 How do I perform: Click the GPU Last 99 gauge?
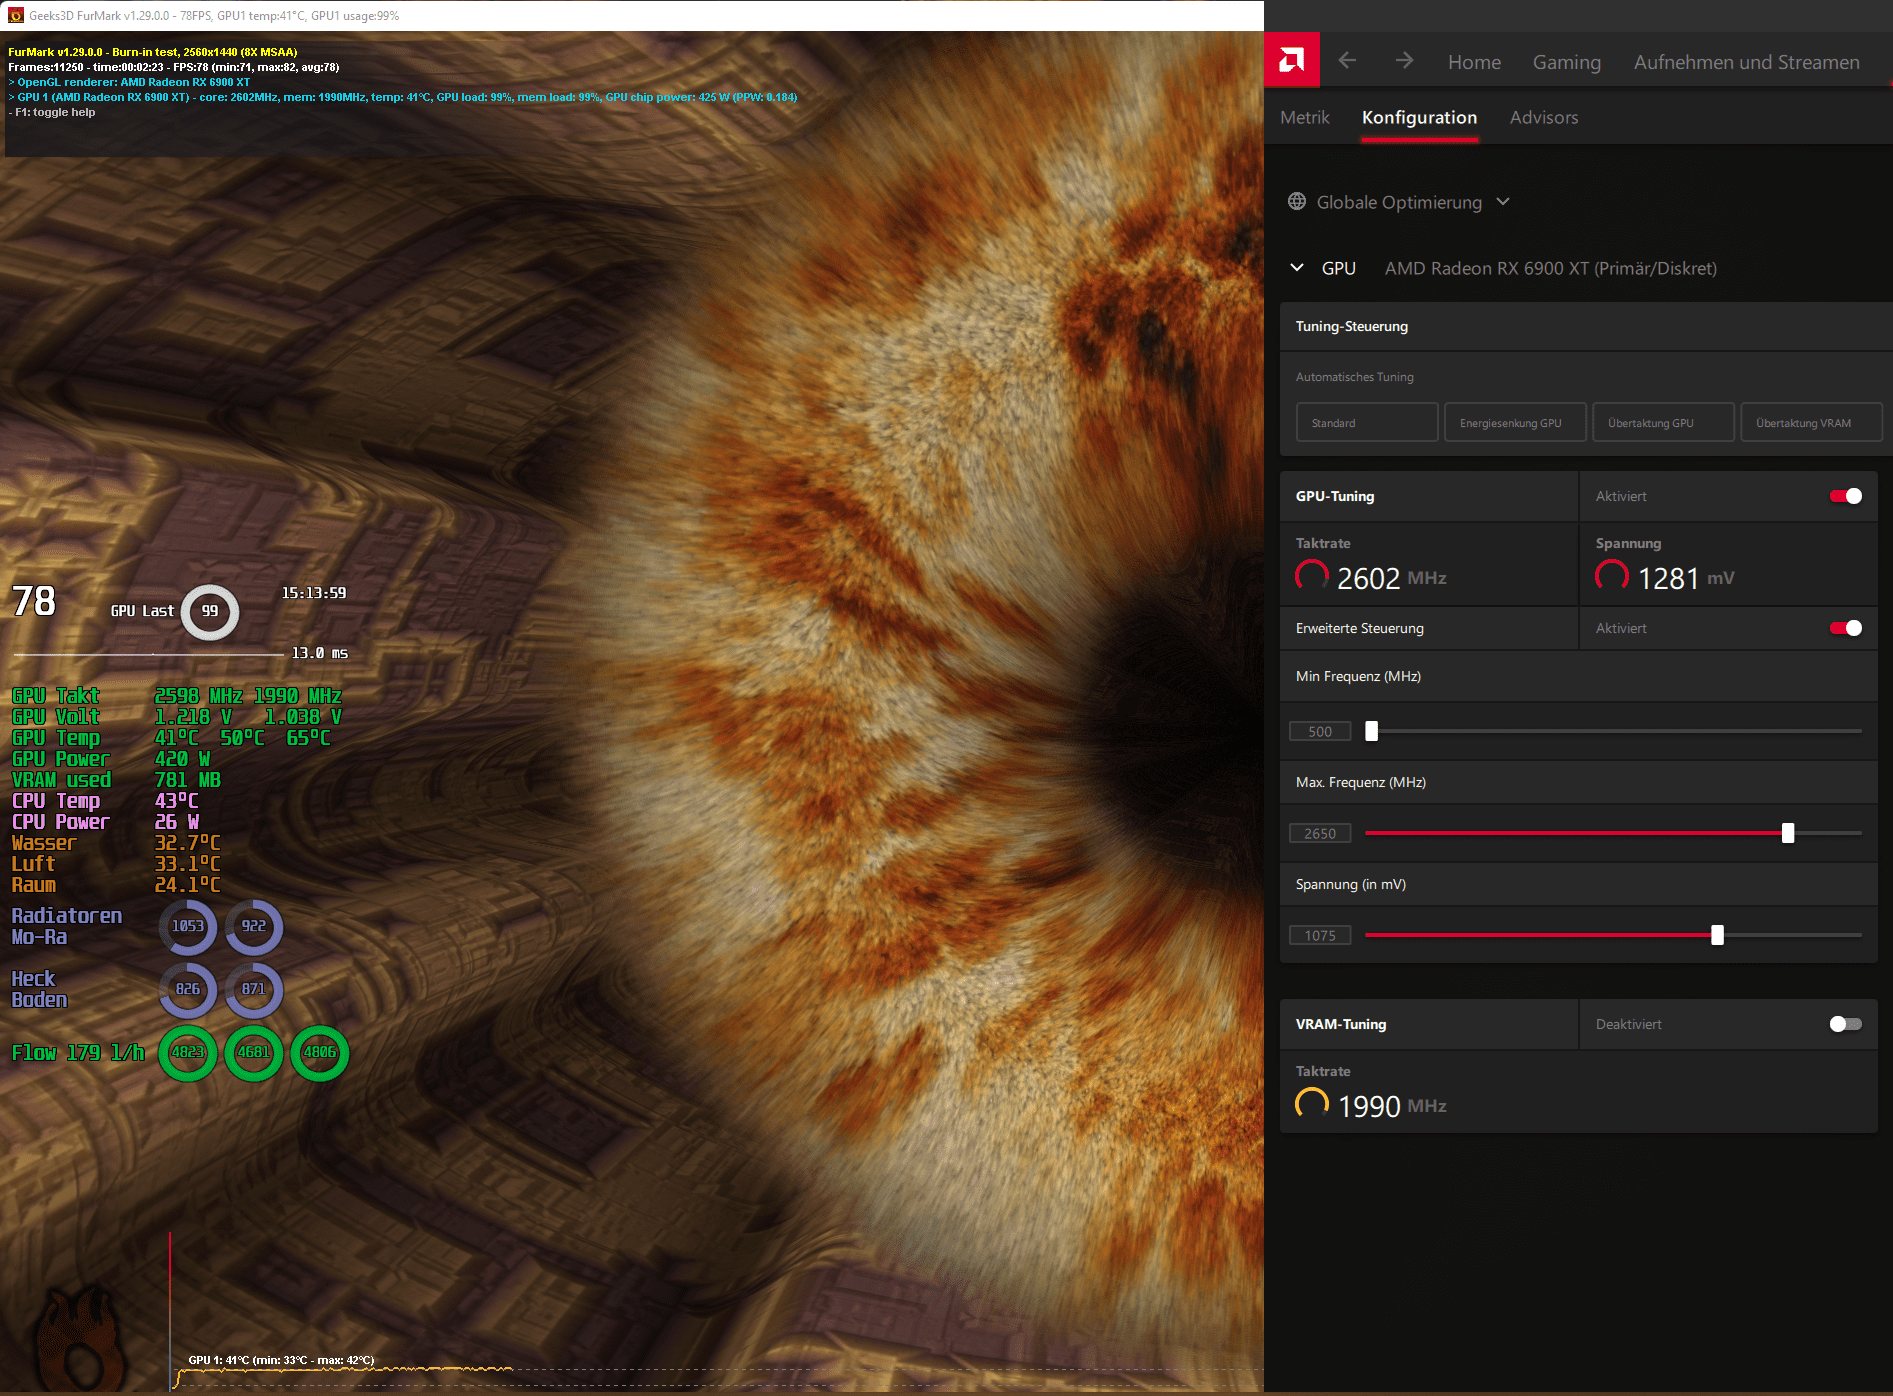point(210,611)
